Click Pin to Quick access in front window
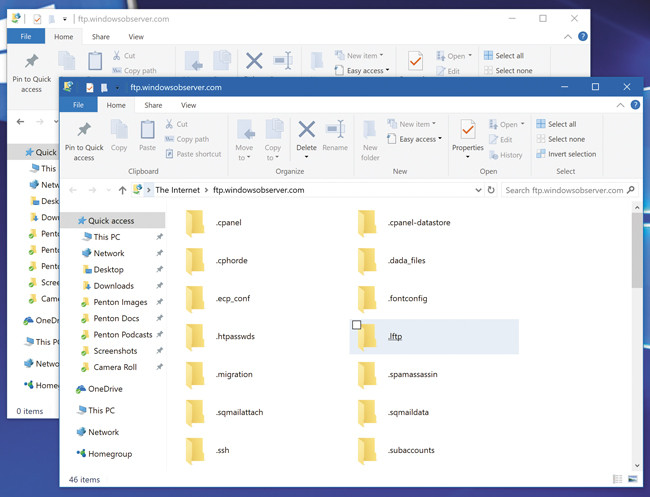The image size is (650, 497). click(84, 140)
